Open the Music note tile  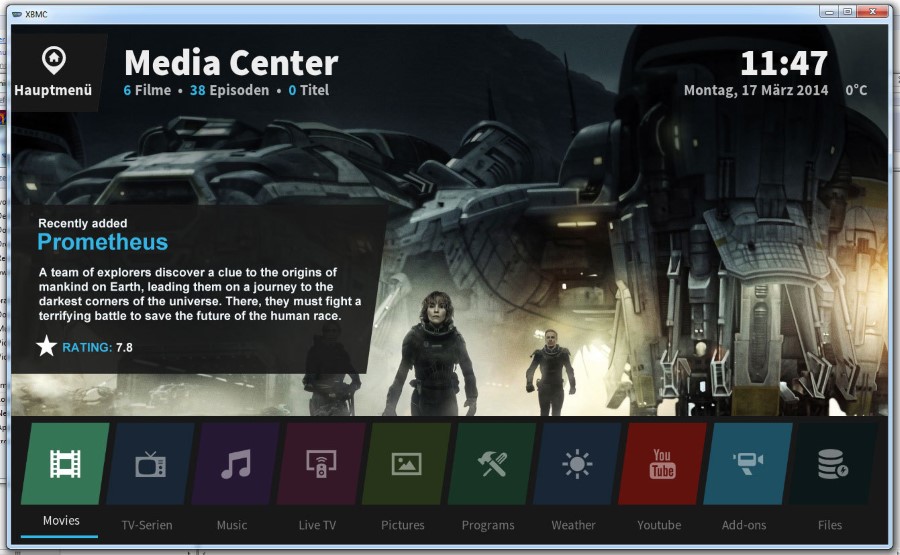coord(236,464)
